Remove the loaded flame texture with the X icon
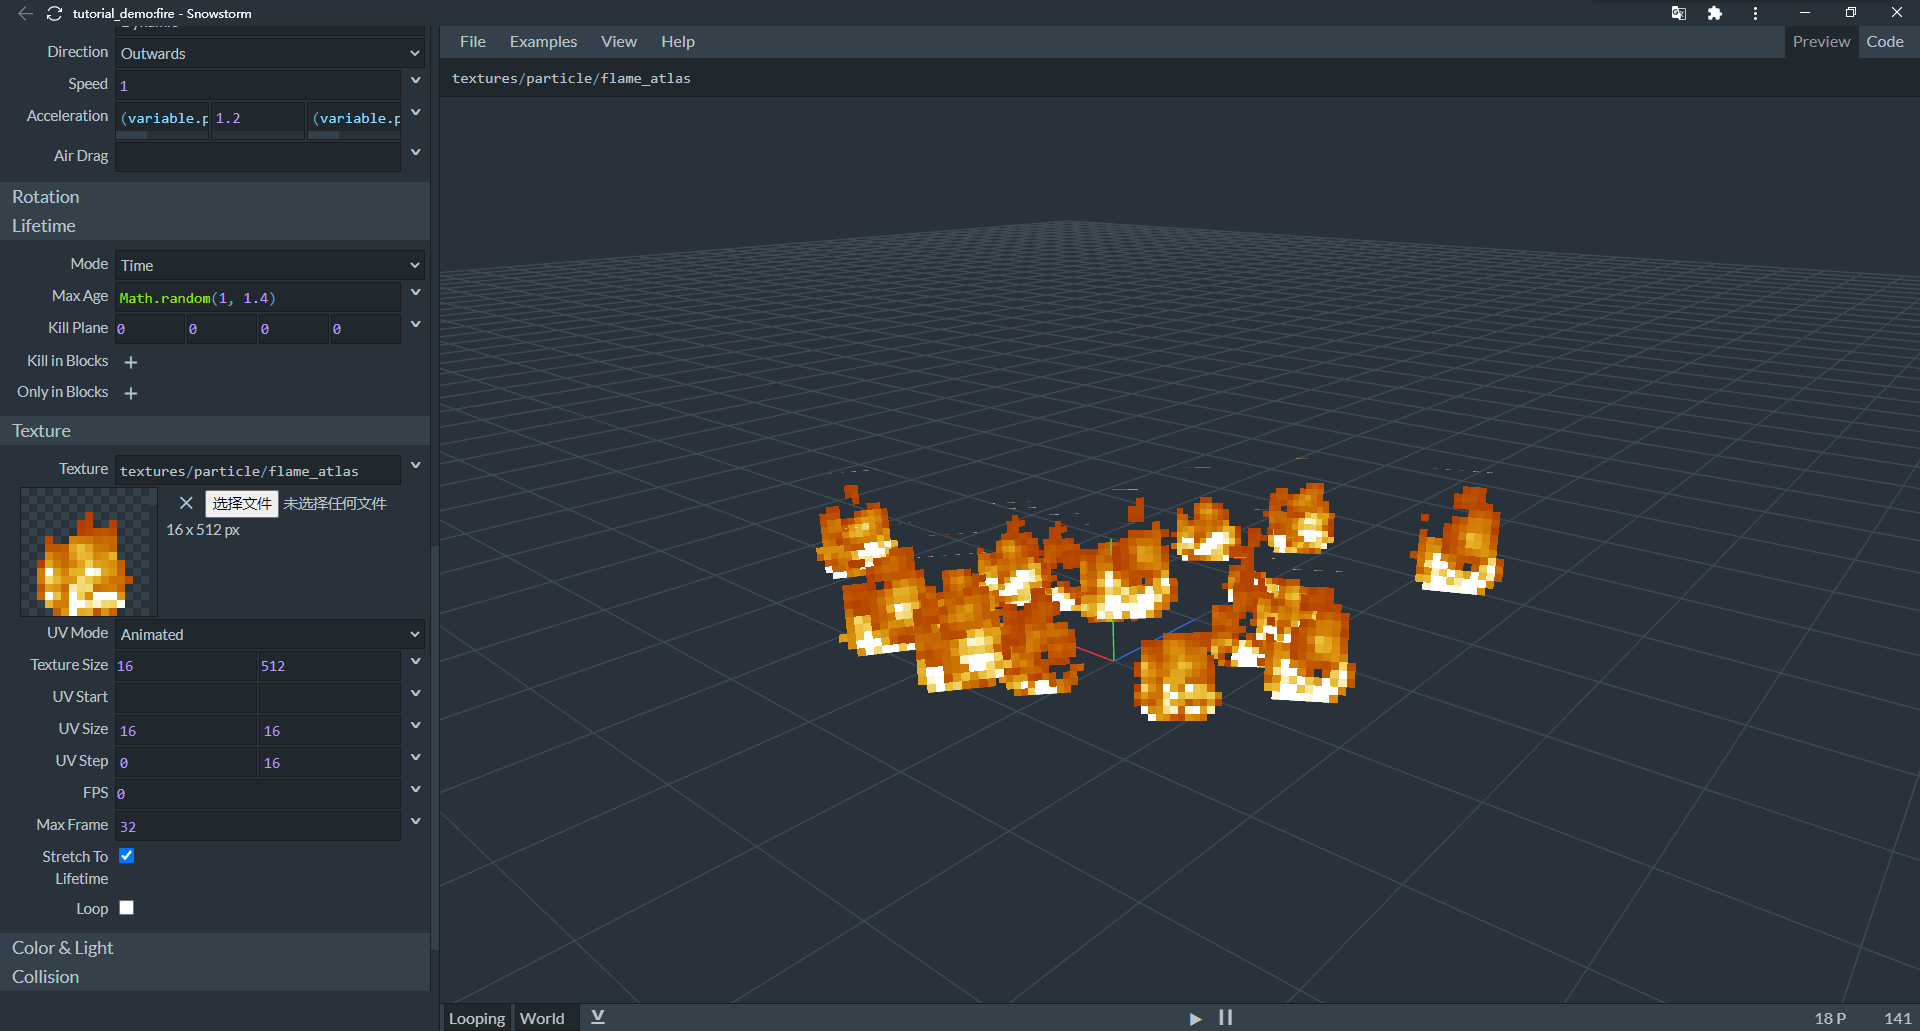 tap(186, 503)
